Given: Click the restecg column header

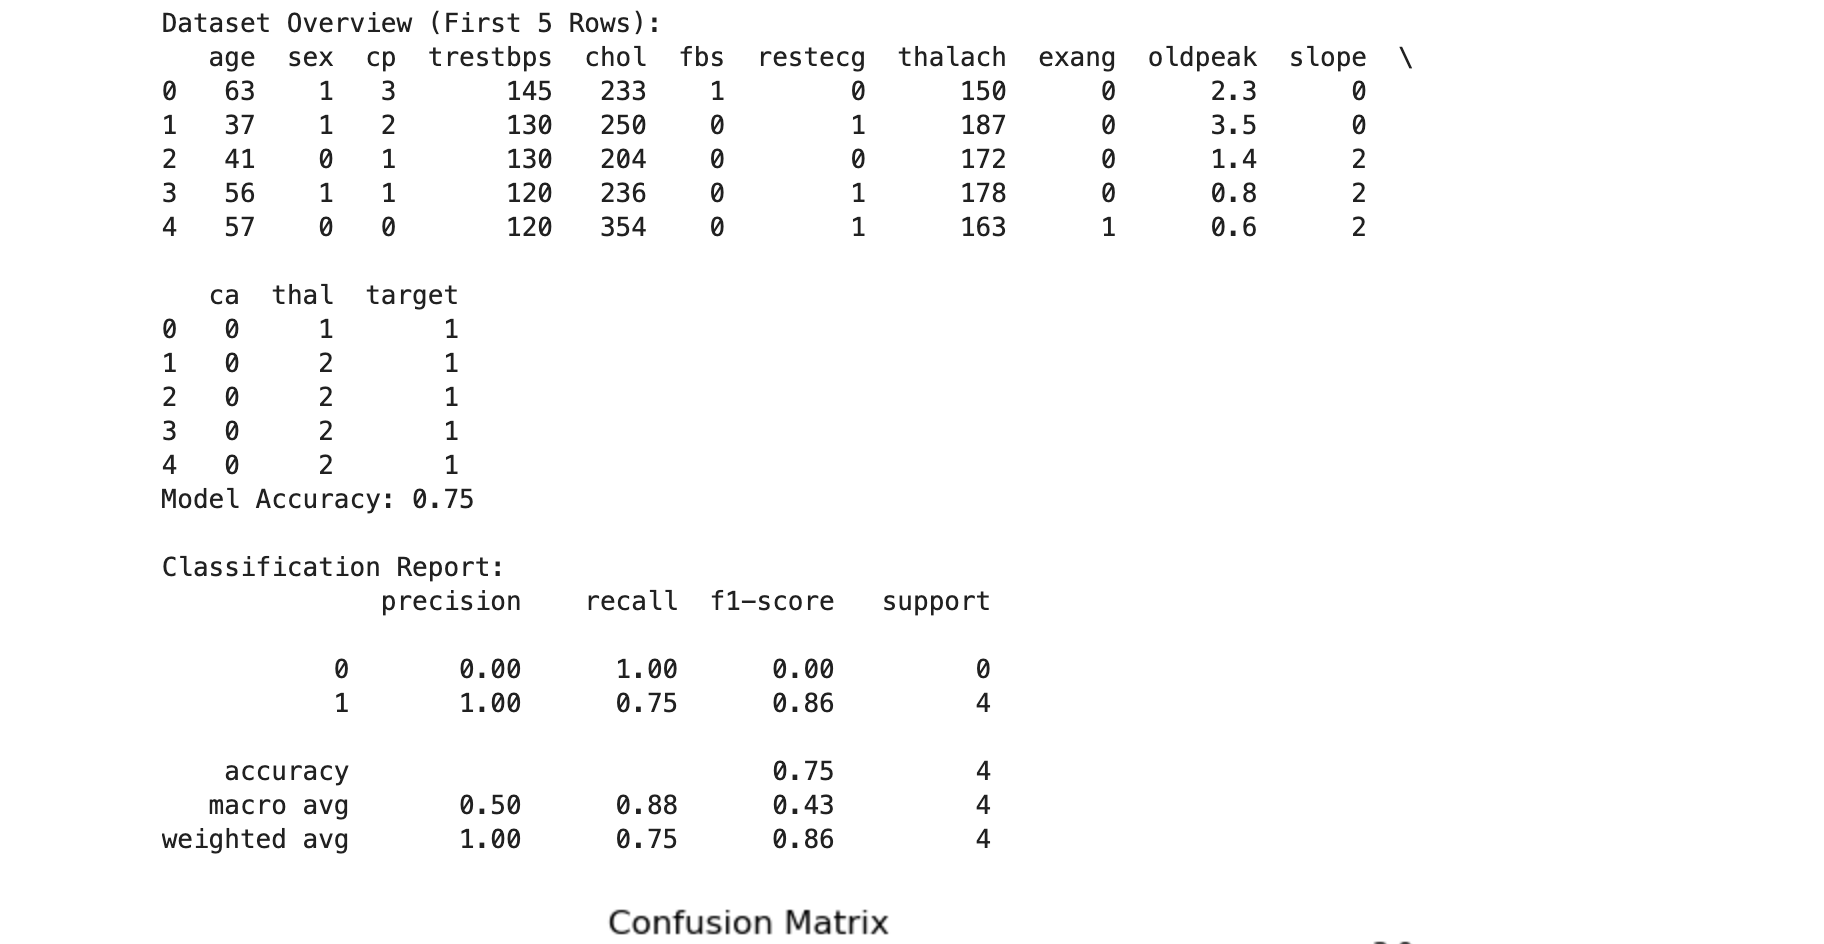Looking at the screenshot, I should [811, 58].
